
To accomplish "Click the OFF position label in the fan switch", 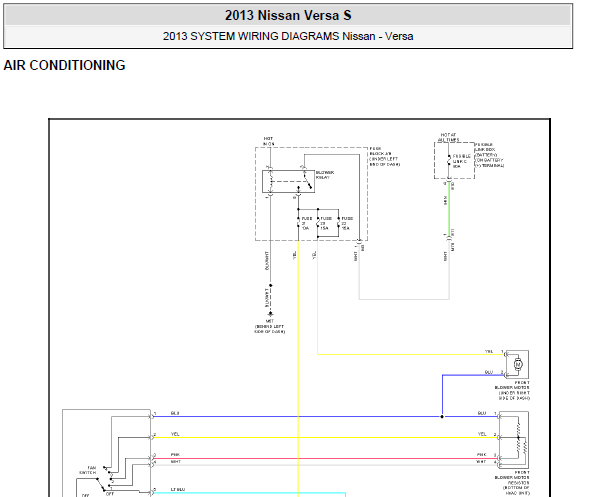I will [x=110, y=494].
